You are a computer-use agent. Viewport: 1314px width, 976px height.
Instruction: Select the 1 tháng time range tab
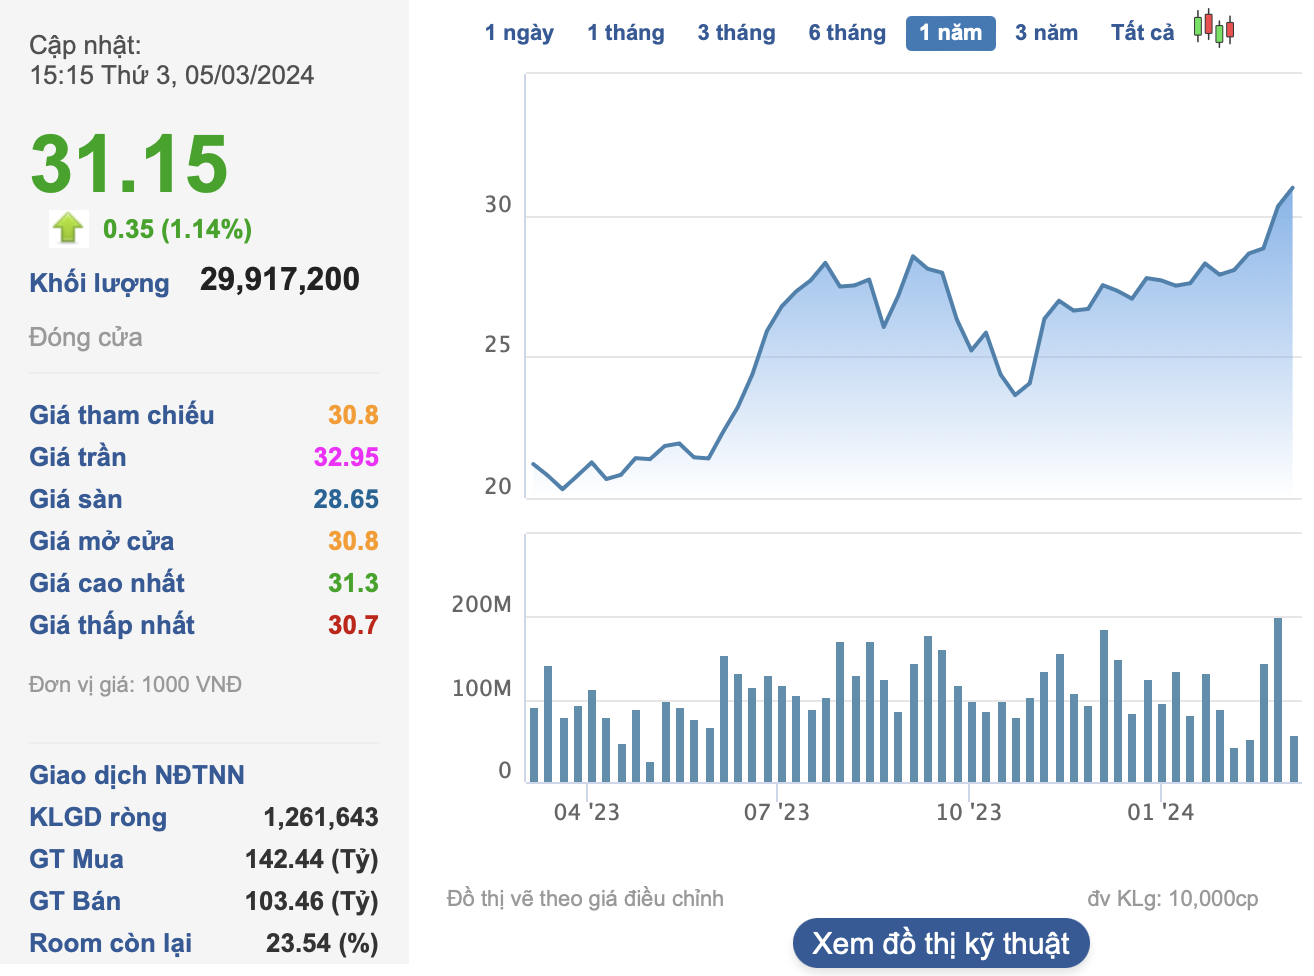tap(626, 33)
